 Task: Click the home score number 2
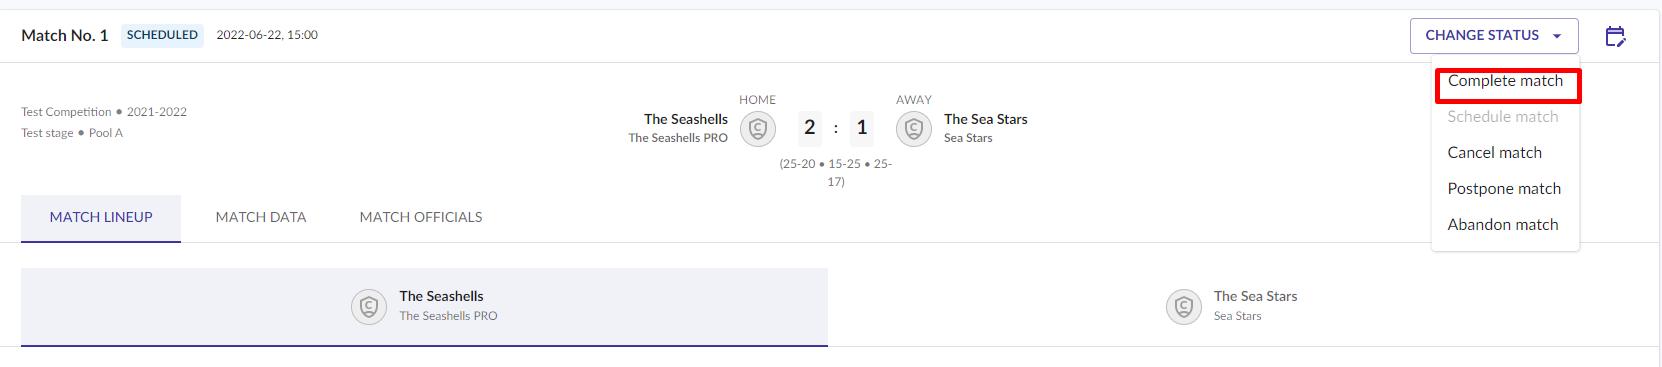[x=810, y=128]
